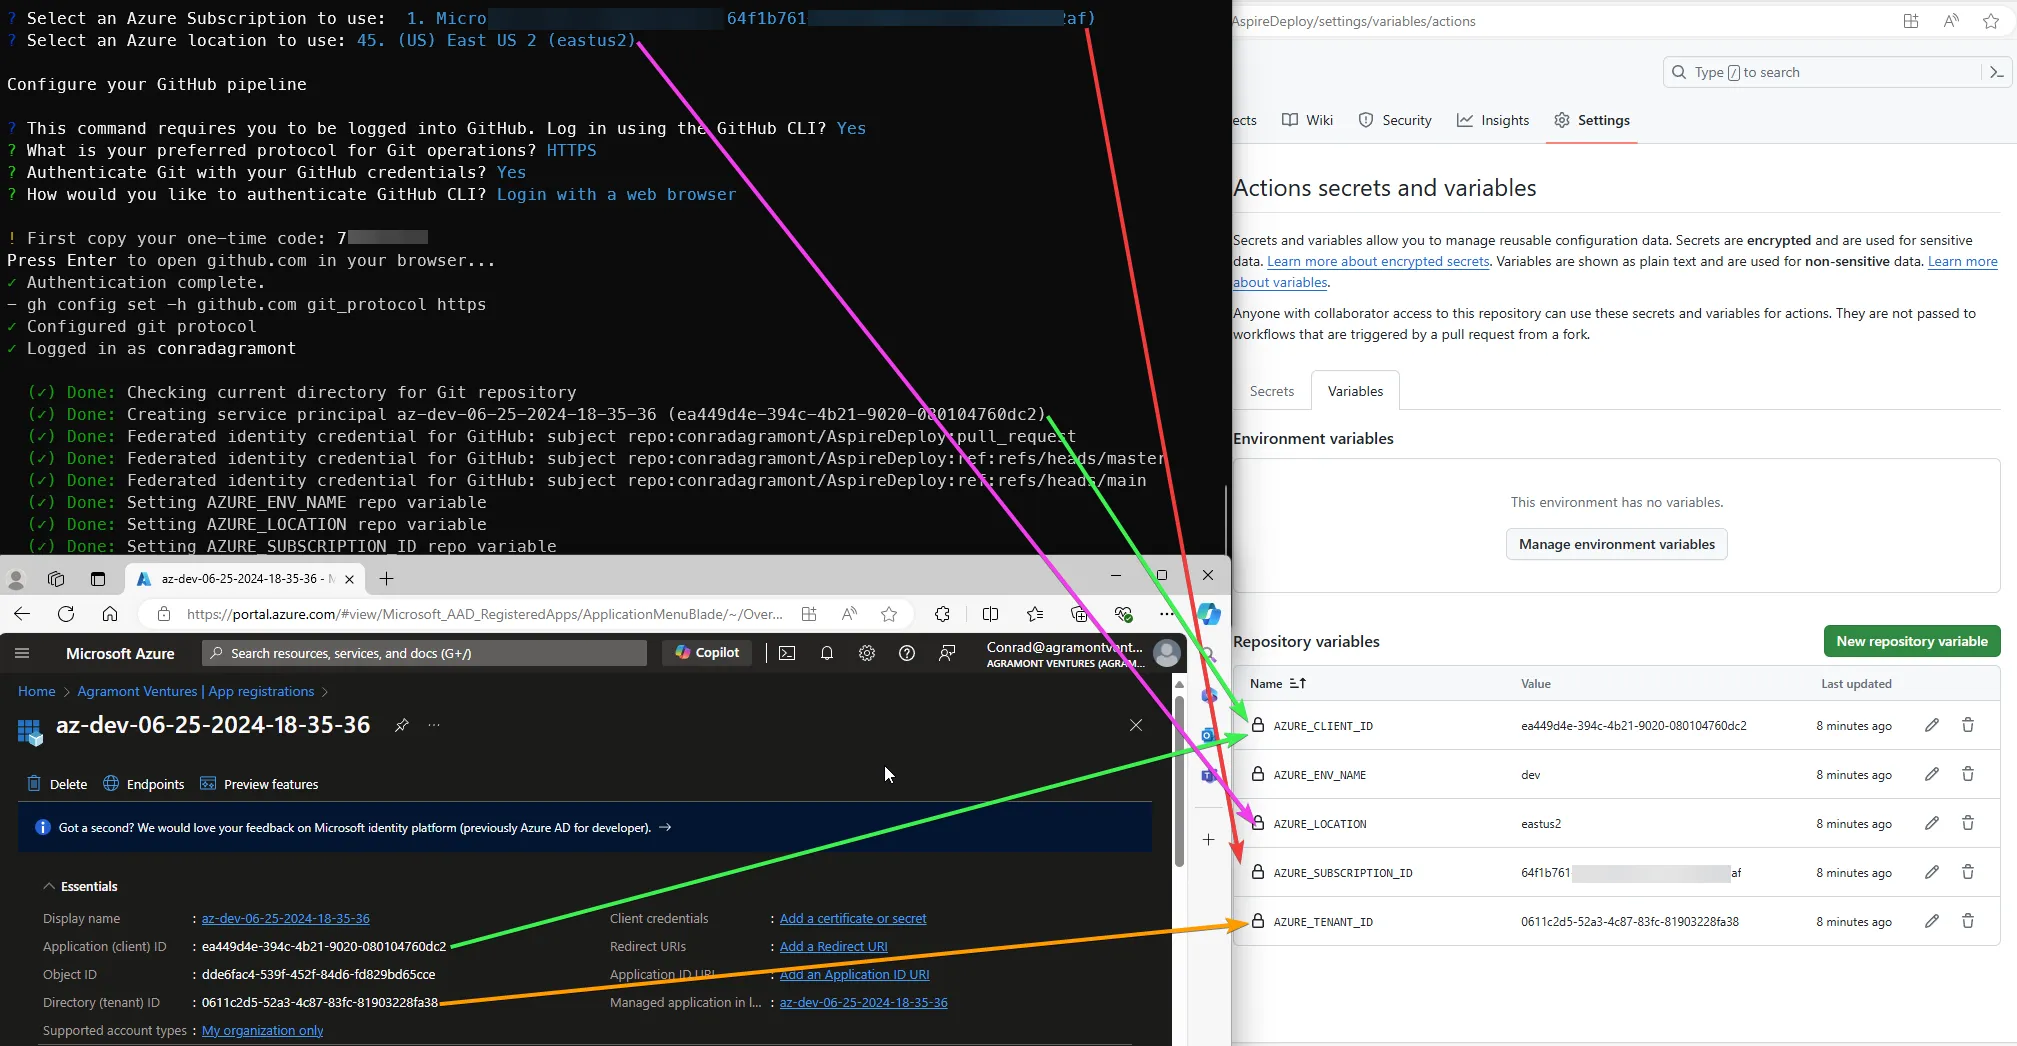
Task: Edit the AZURE_CLIENT_ID variable with pencil icon
Action: coord(1932,725)
